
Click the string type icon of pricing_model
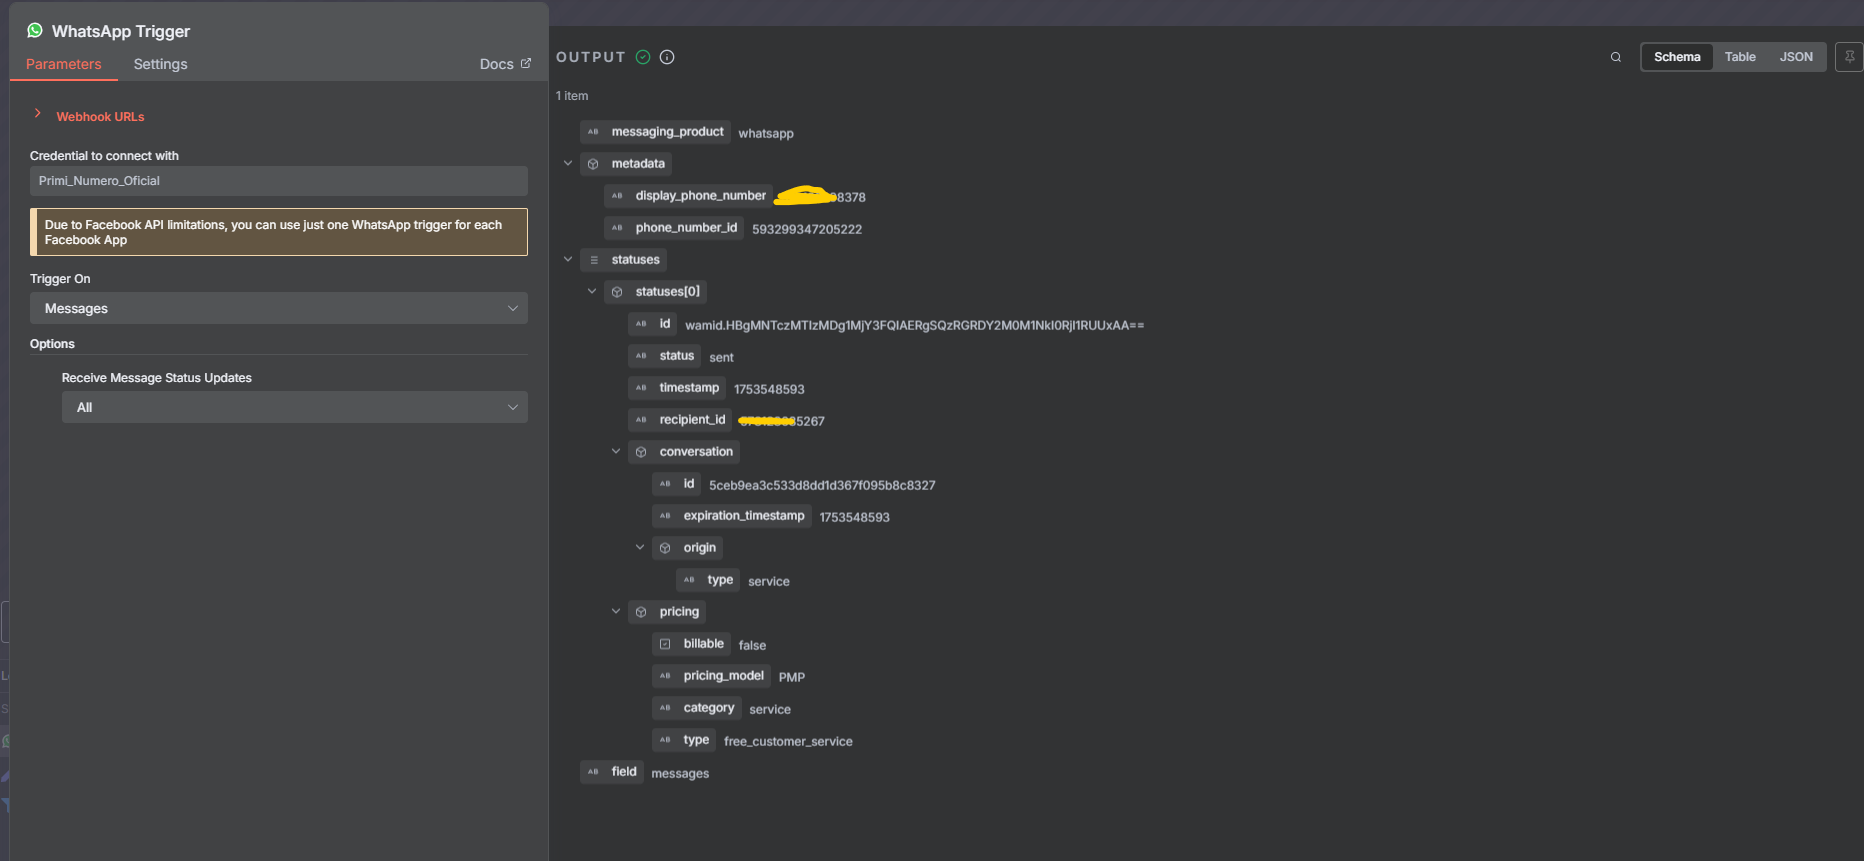coord(665,676)
